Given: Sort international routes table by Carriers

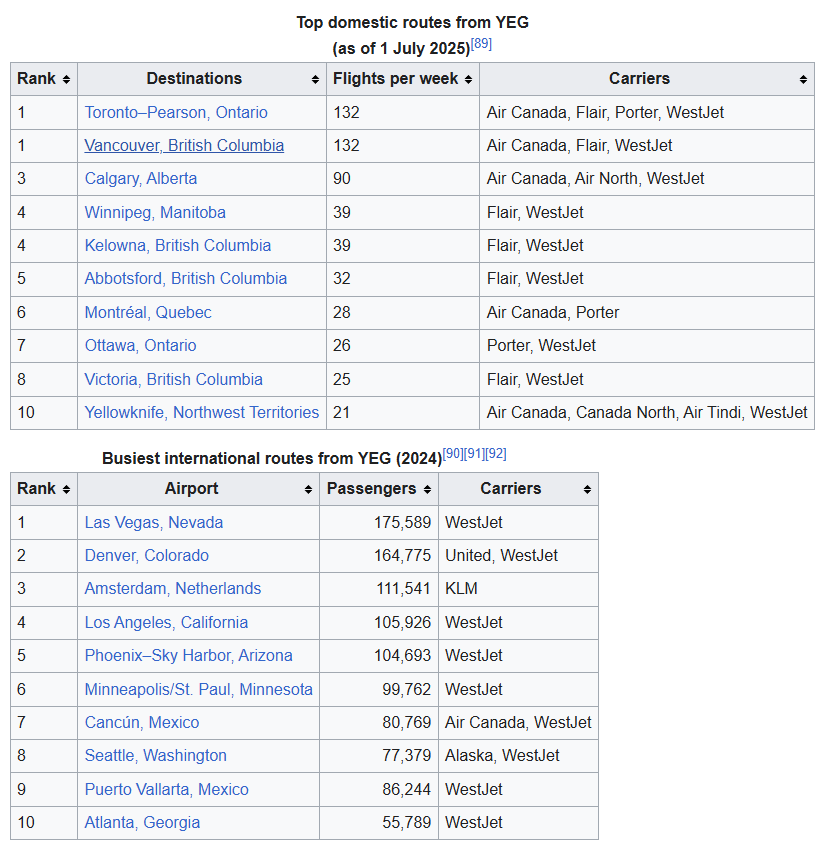Looking at the screenshot, I should (x=587, y=489).
